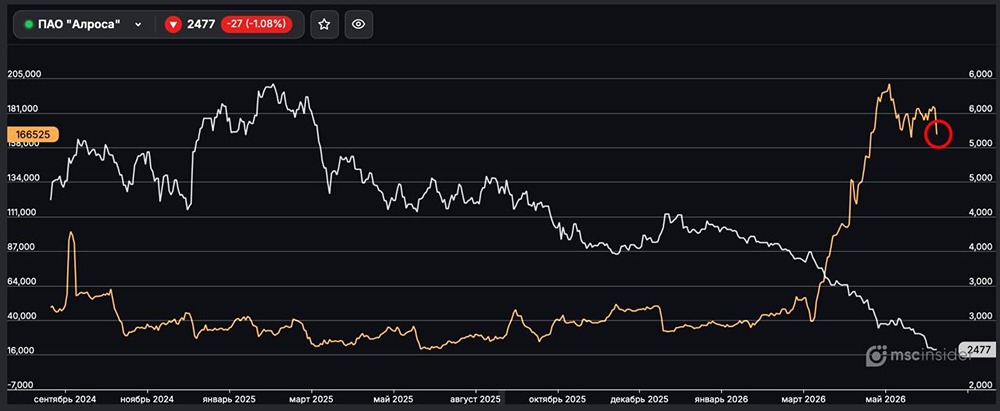The height and width of the screenshot is (411, 1000).
Task: Click the март 2025 date label
Action: coord(311,400)
